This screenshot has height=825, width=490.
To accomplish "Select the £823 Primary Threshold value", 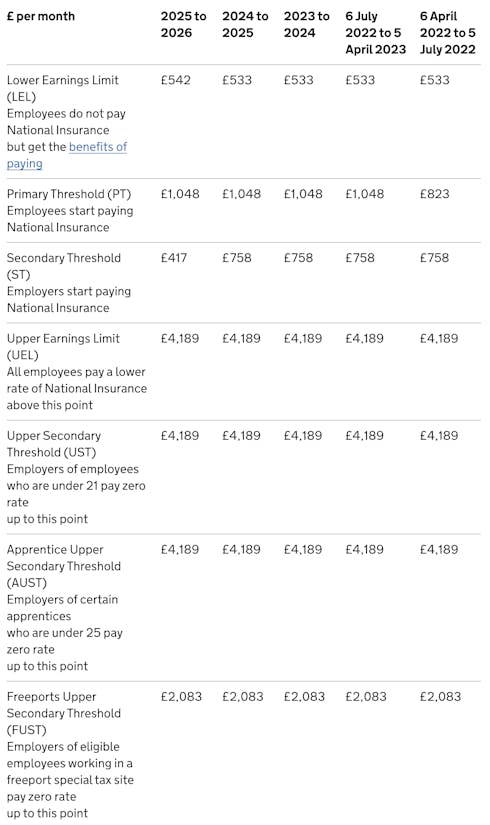I will [434, 194].
